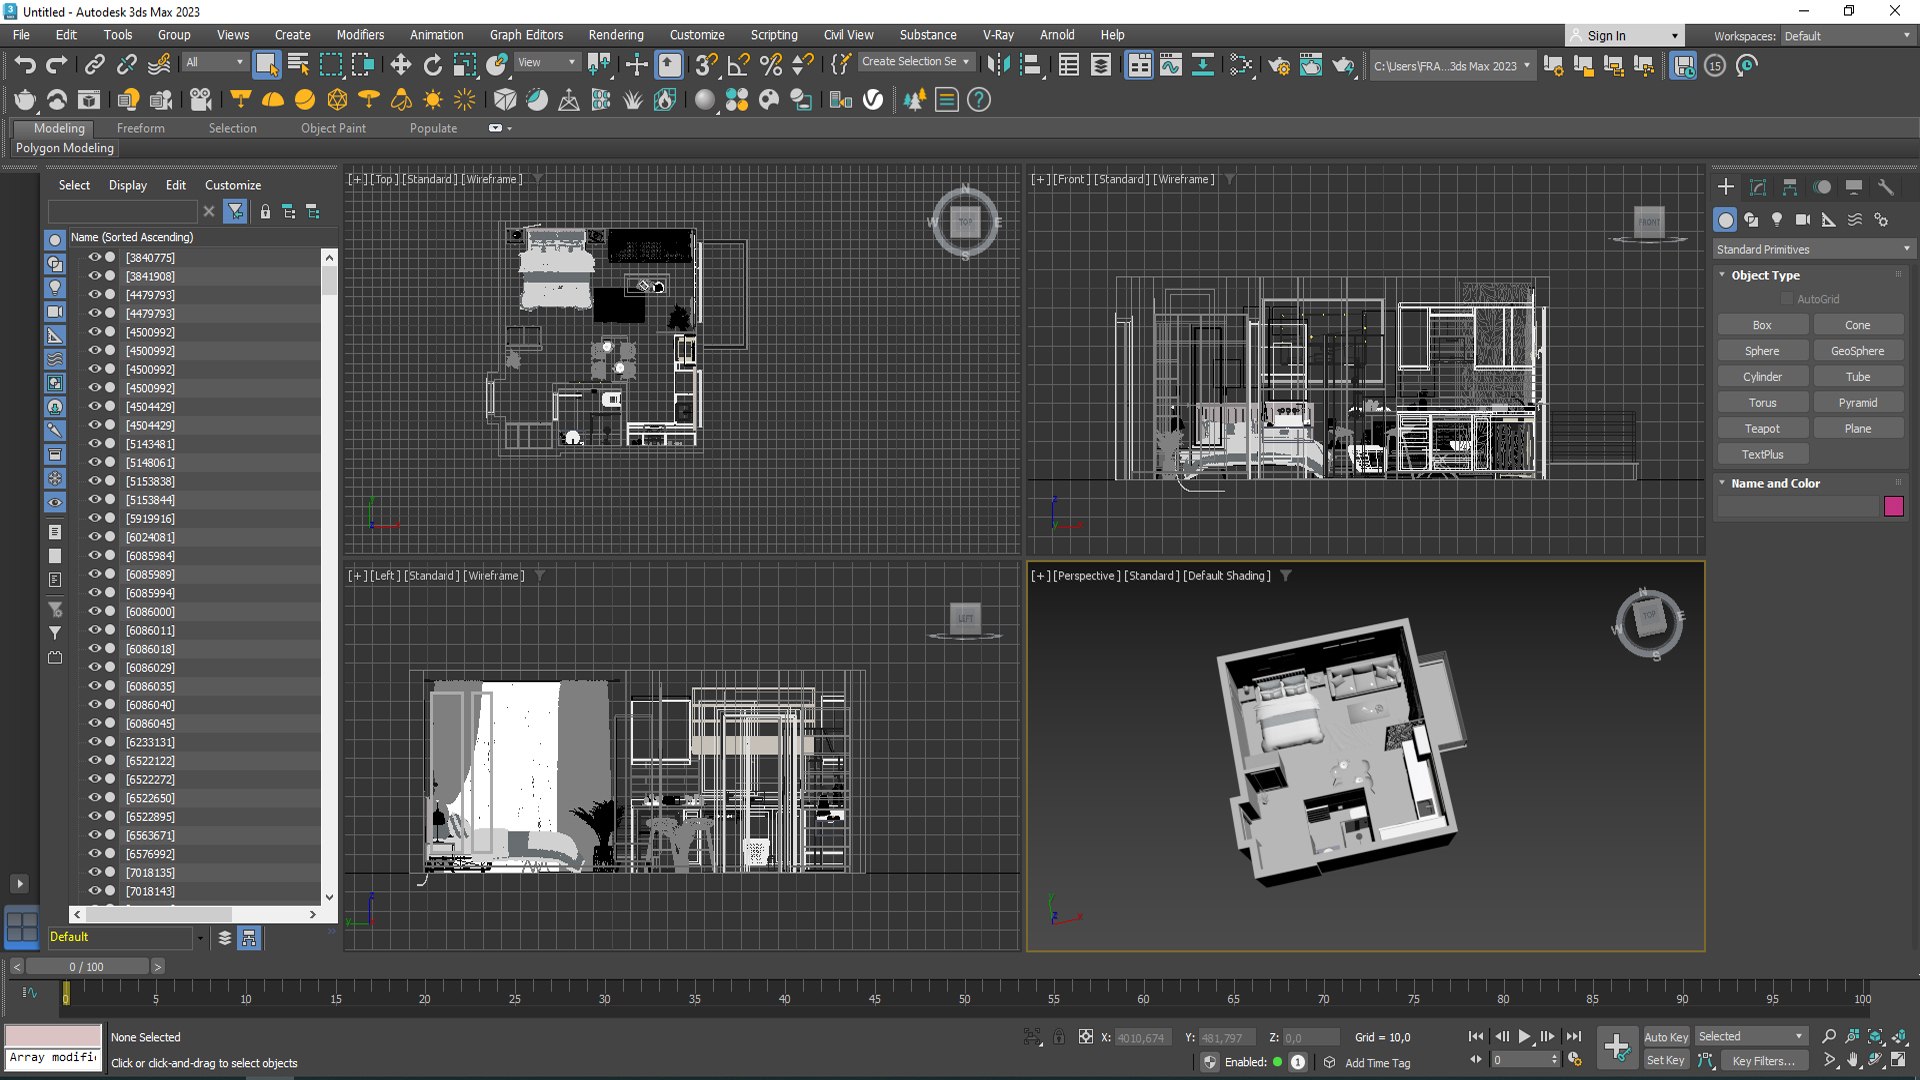Screen dimensions: 1920x1080
Task: Enable the AutoGrid checkbox
Action: coord(1787,299)
